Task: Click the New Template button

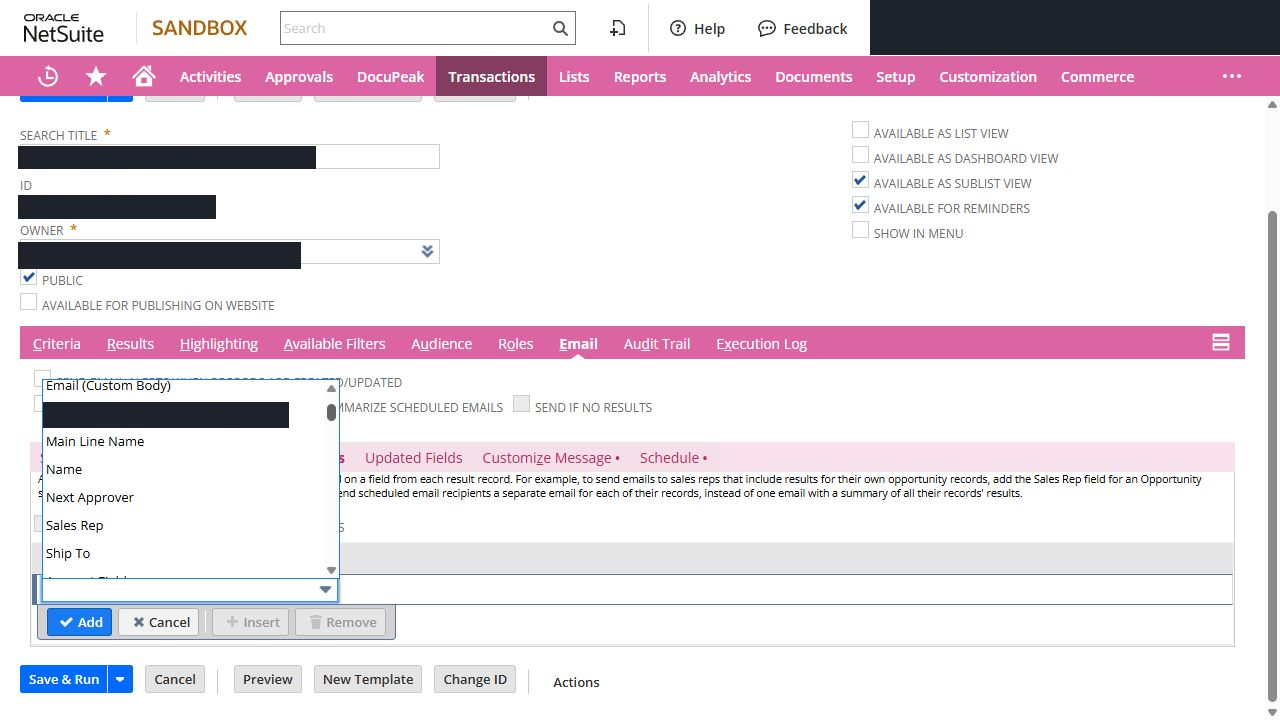Action: [368, 679]
